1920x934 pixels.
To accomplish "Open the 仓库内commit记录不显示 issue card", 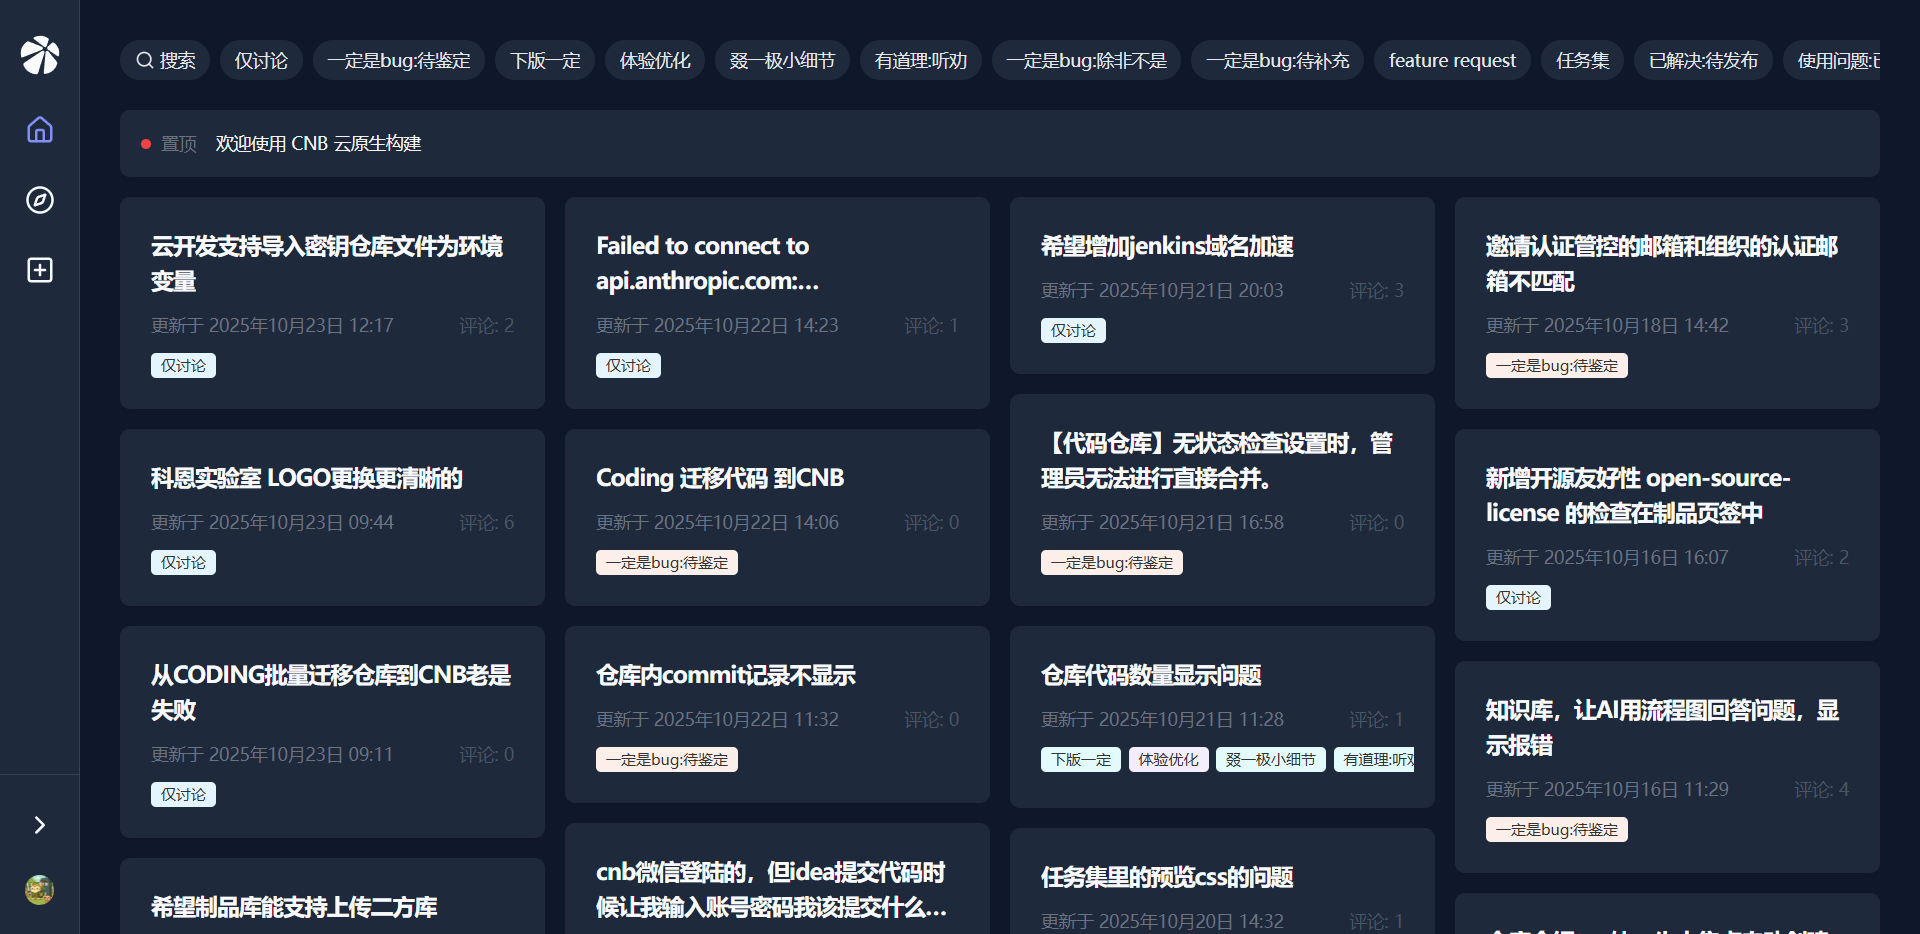I will pos(725,675).
